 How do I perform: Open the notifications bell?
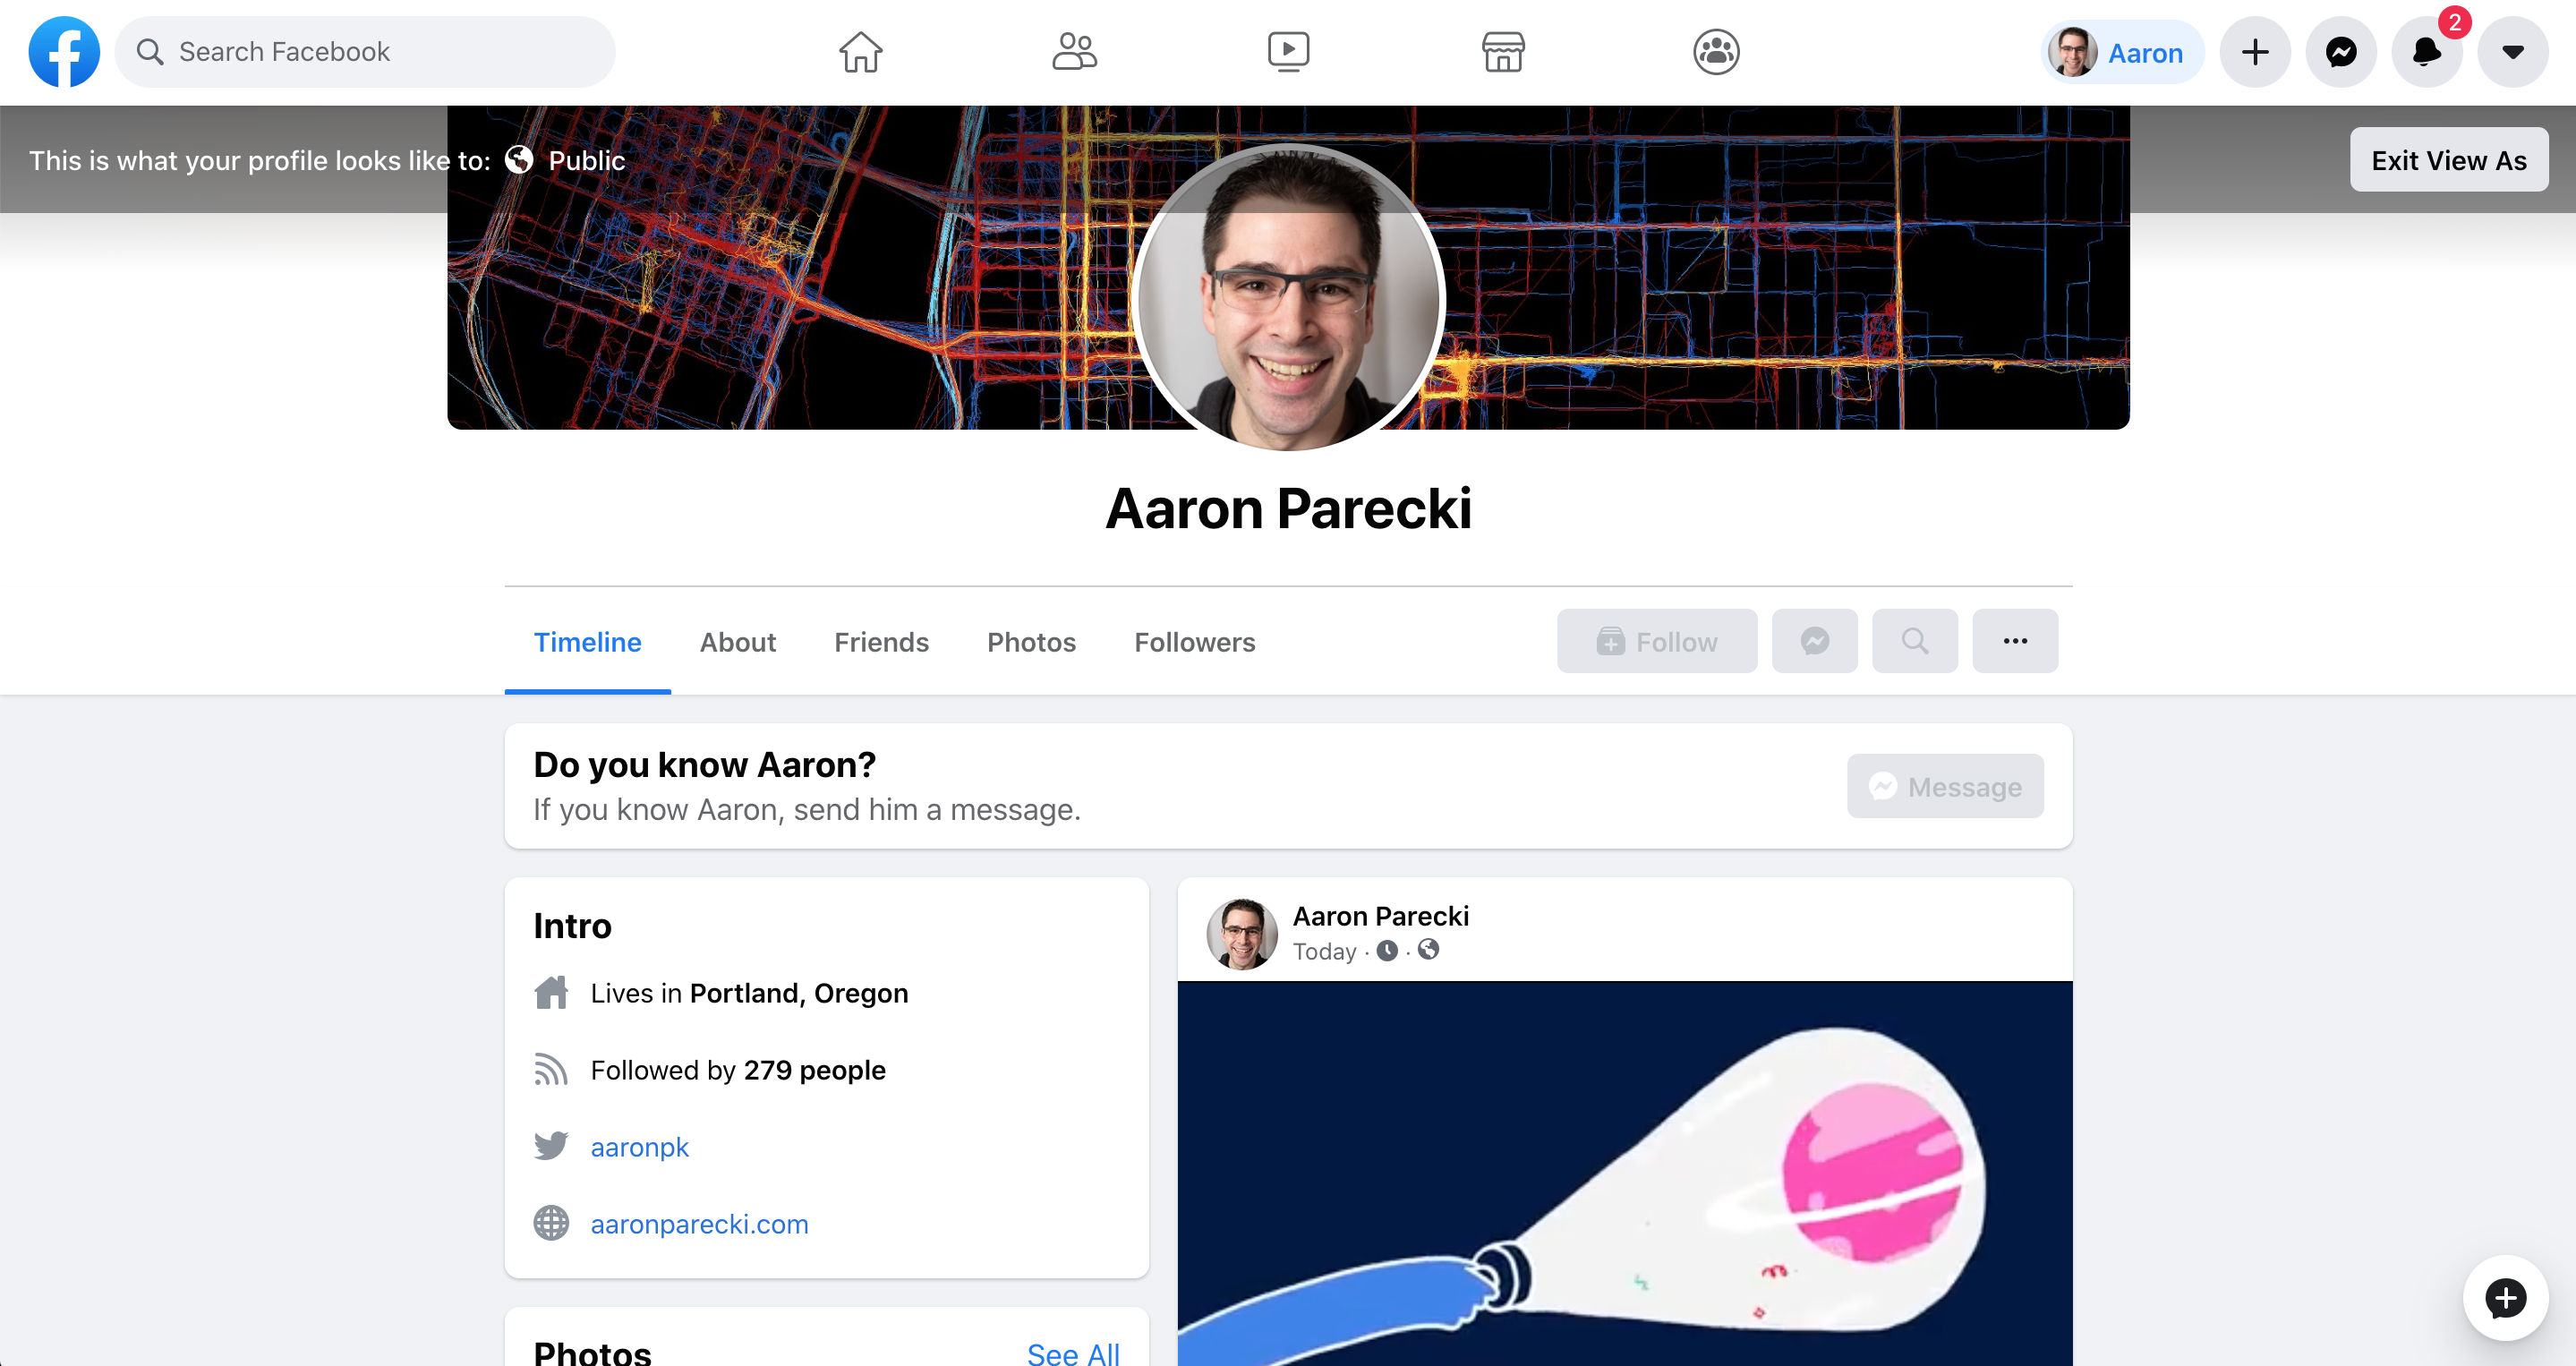click(2427, 52)
